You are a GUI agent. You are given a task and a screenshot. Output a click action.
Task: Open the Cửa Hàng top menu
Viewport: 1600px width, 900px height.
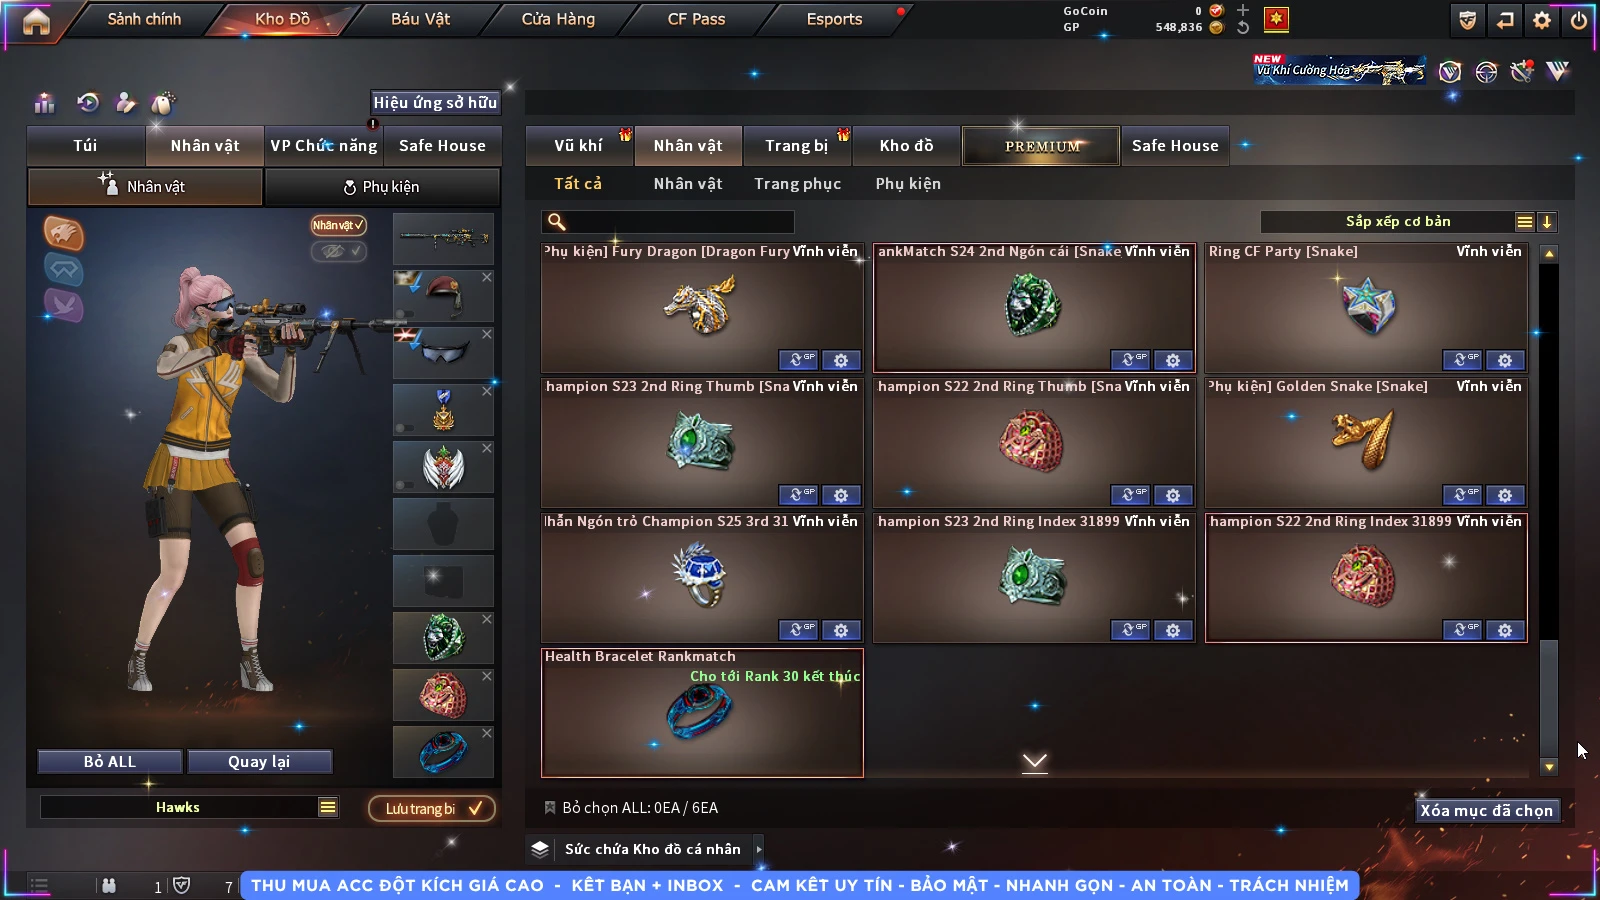click(558, 19)
